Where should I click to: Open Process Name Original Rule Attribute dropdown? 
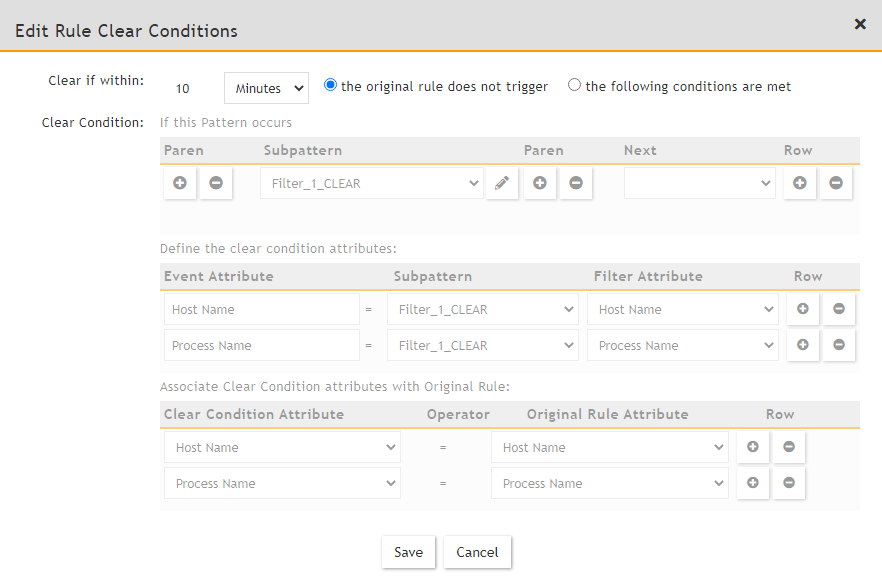(610, 483)
